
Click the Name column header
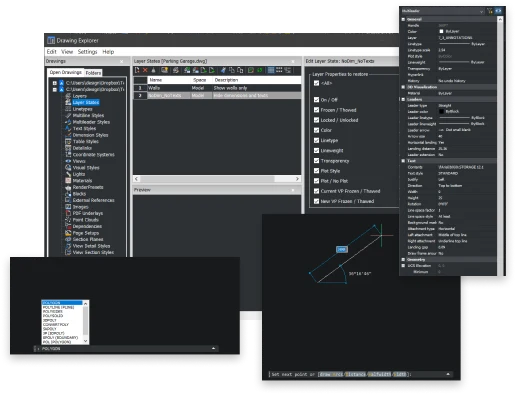(169, 80)
